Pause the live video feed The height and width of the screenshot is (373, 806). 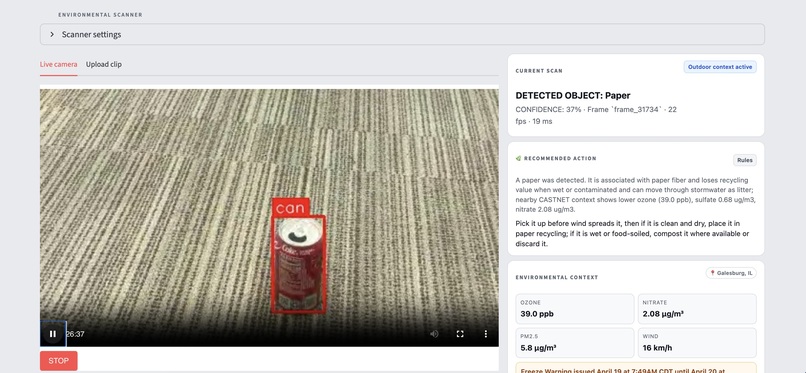click(x=53, y=334)
